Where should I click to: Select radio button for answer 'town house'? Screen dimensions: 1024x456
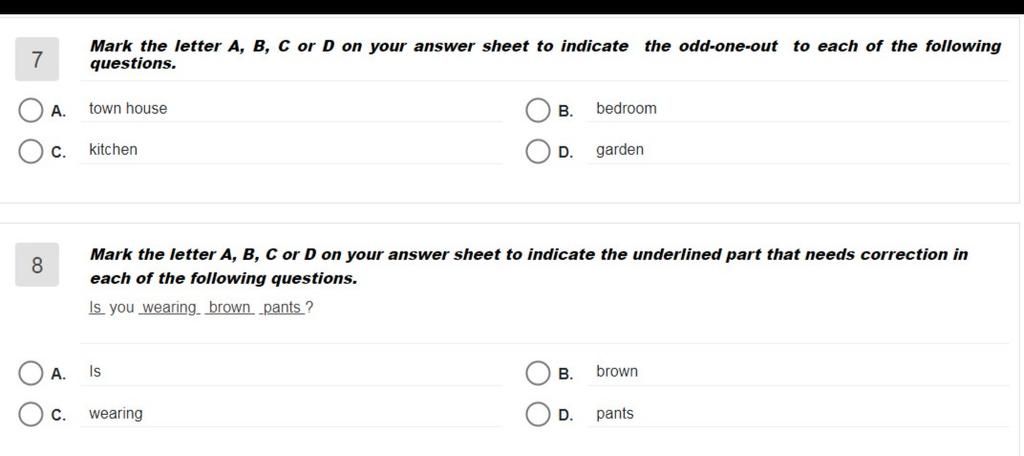[31, 109]
